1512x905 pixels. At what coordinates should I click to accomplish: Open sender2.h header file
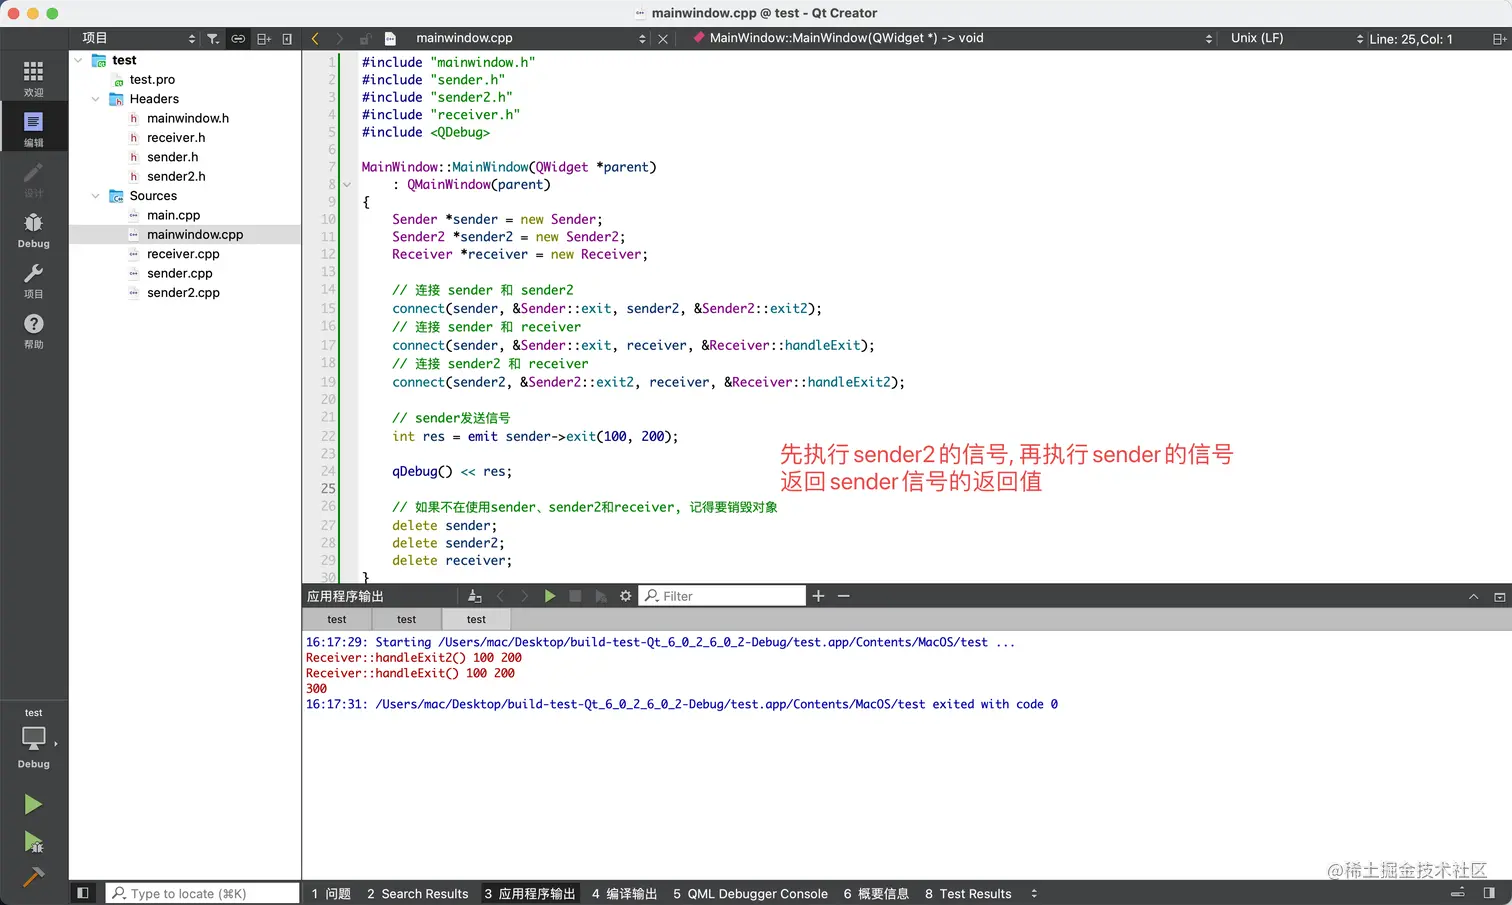[x=176, y=176]
